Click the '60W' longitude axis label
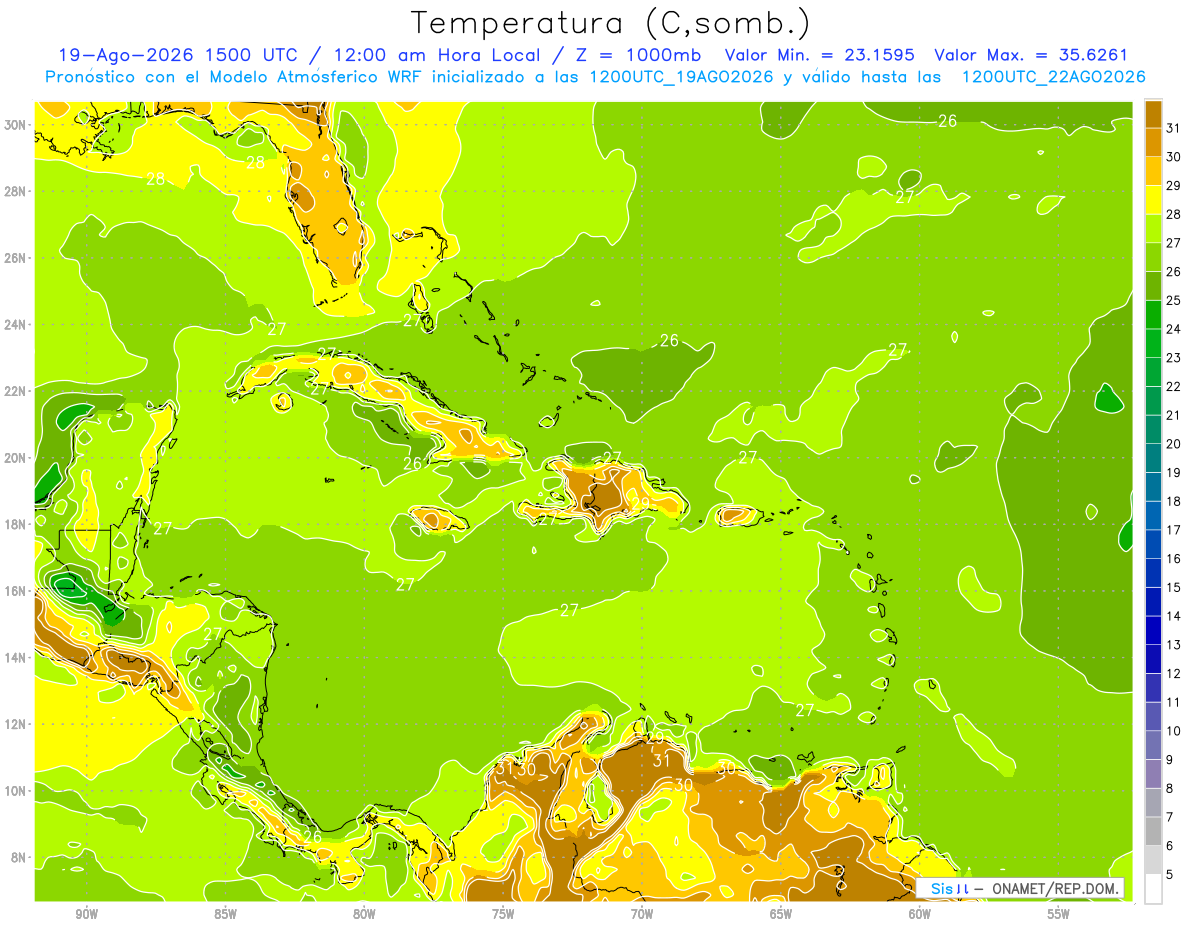Image resolution: width=1200 pixels, height=927 pixels. click(x=920, y=914)
